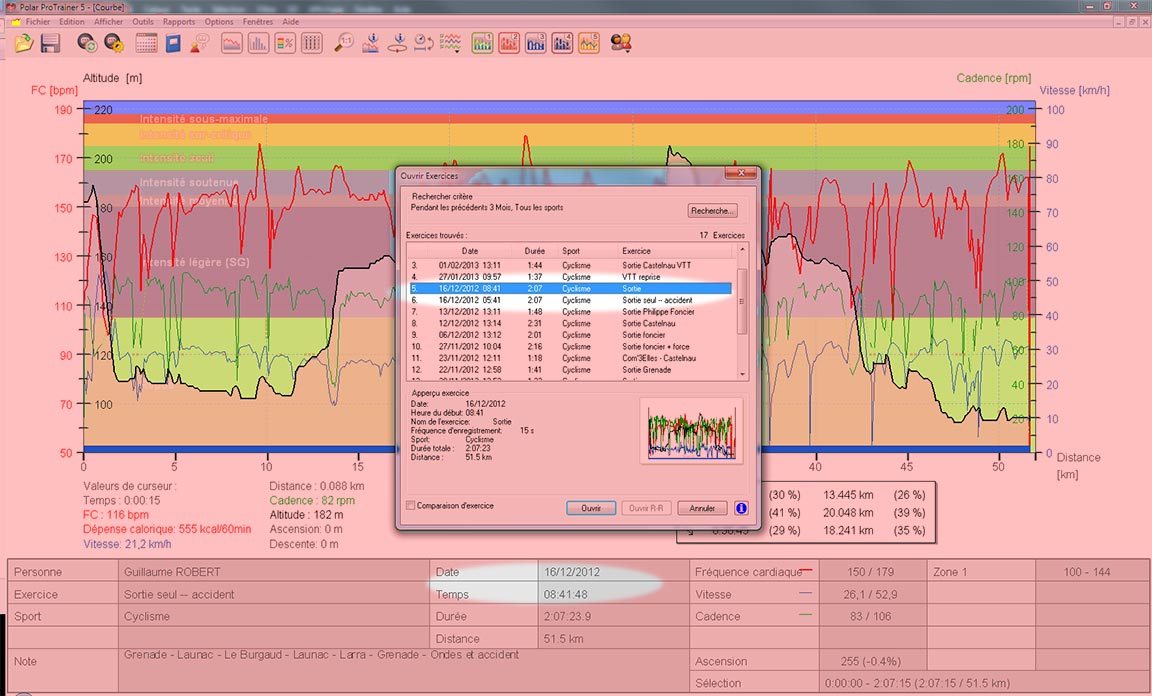Viewport: 1152px width, 696px height.
Task: Select the Sortie seul -- accident row
Action: pos(571,300)
